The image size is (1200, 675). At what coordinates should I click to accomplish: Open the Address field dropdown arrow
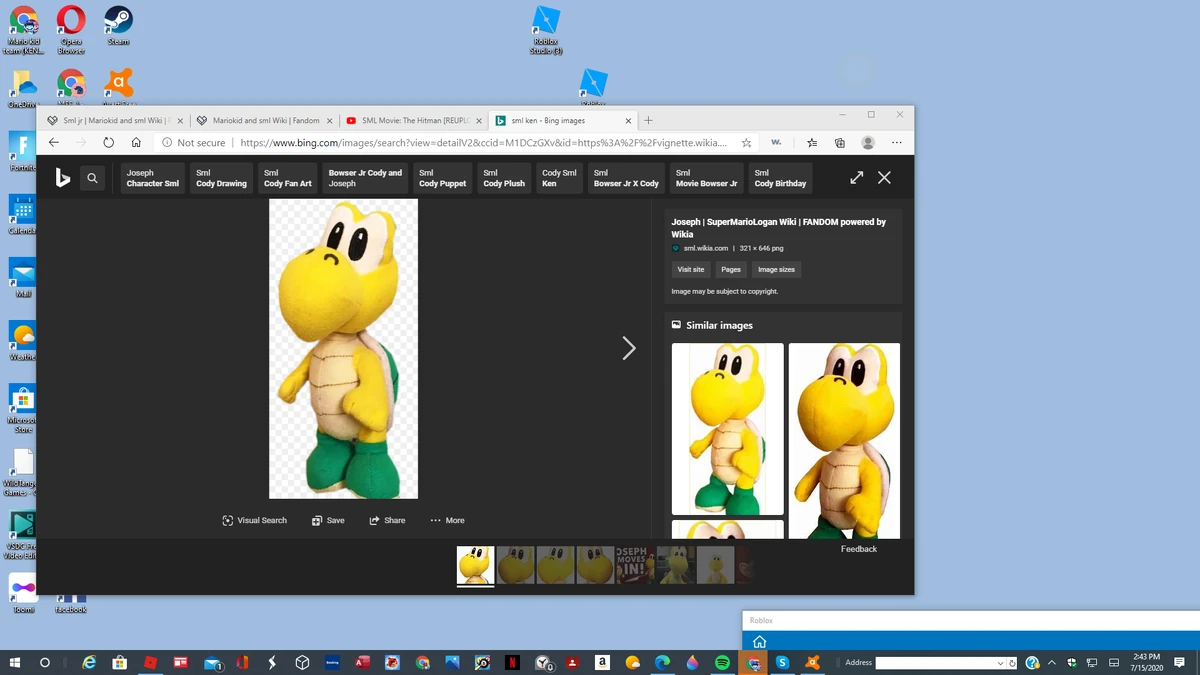pyautogui.click(x=1003, y=662)
